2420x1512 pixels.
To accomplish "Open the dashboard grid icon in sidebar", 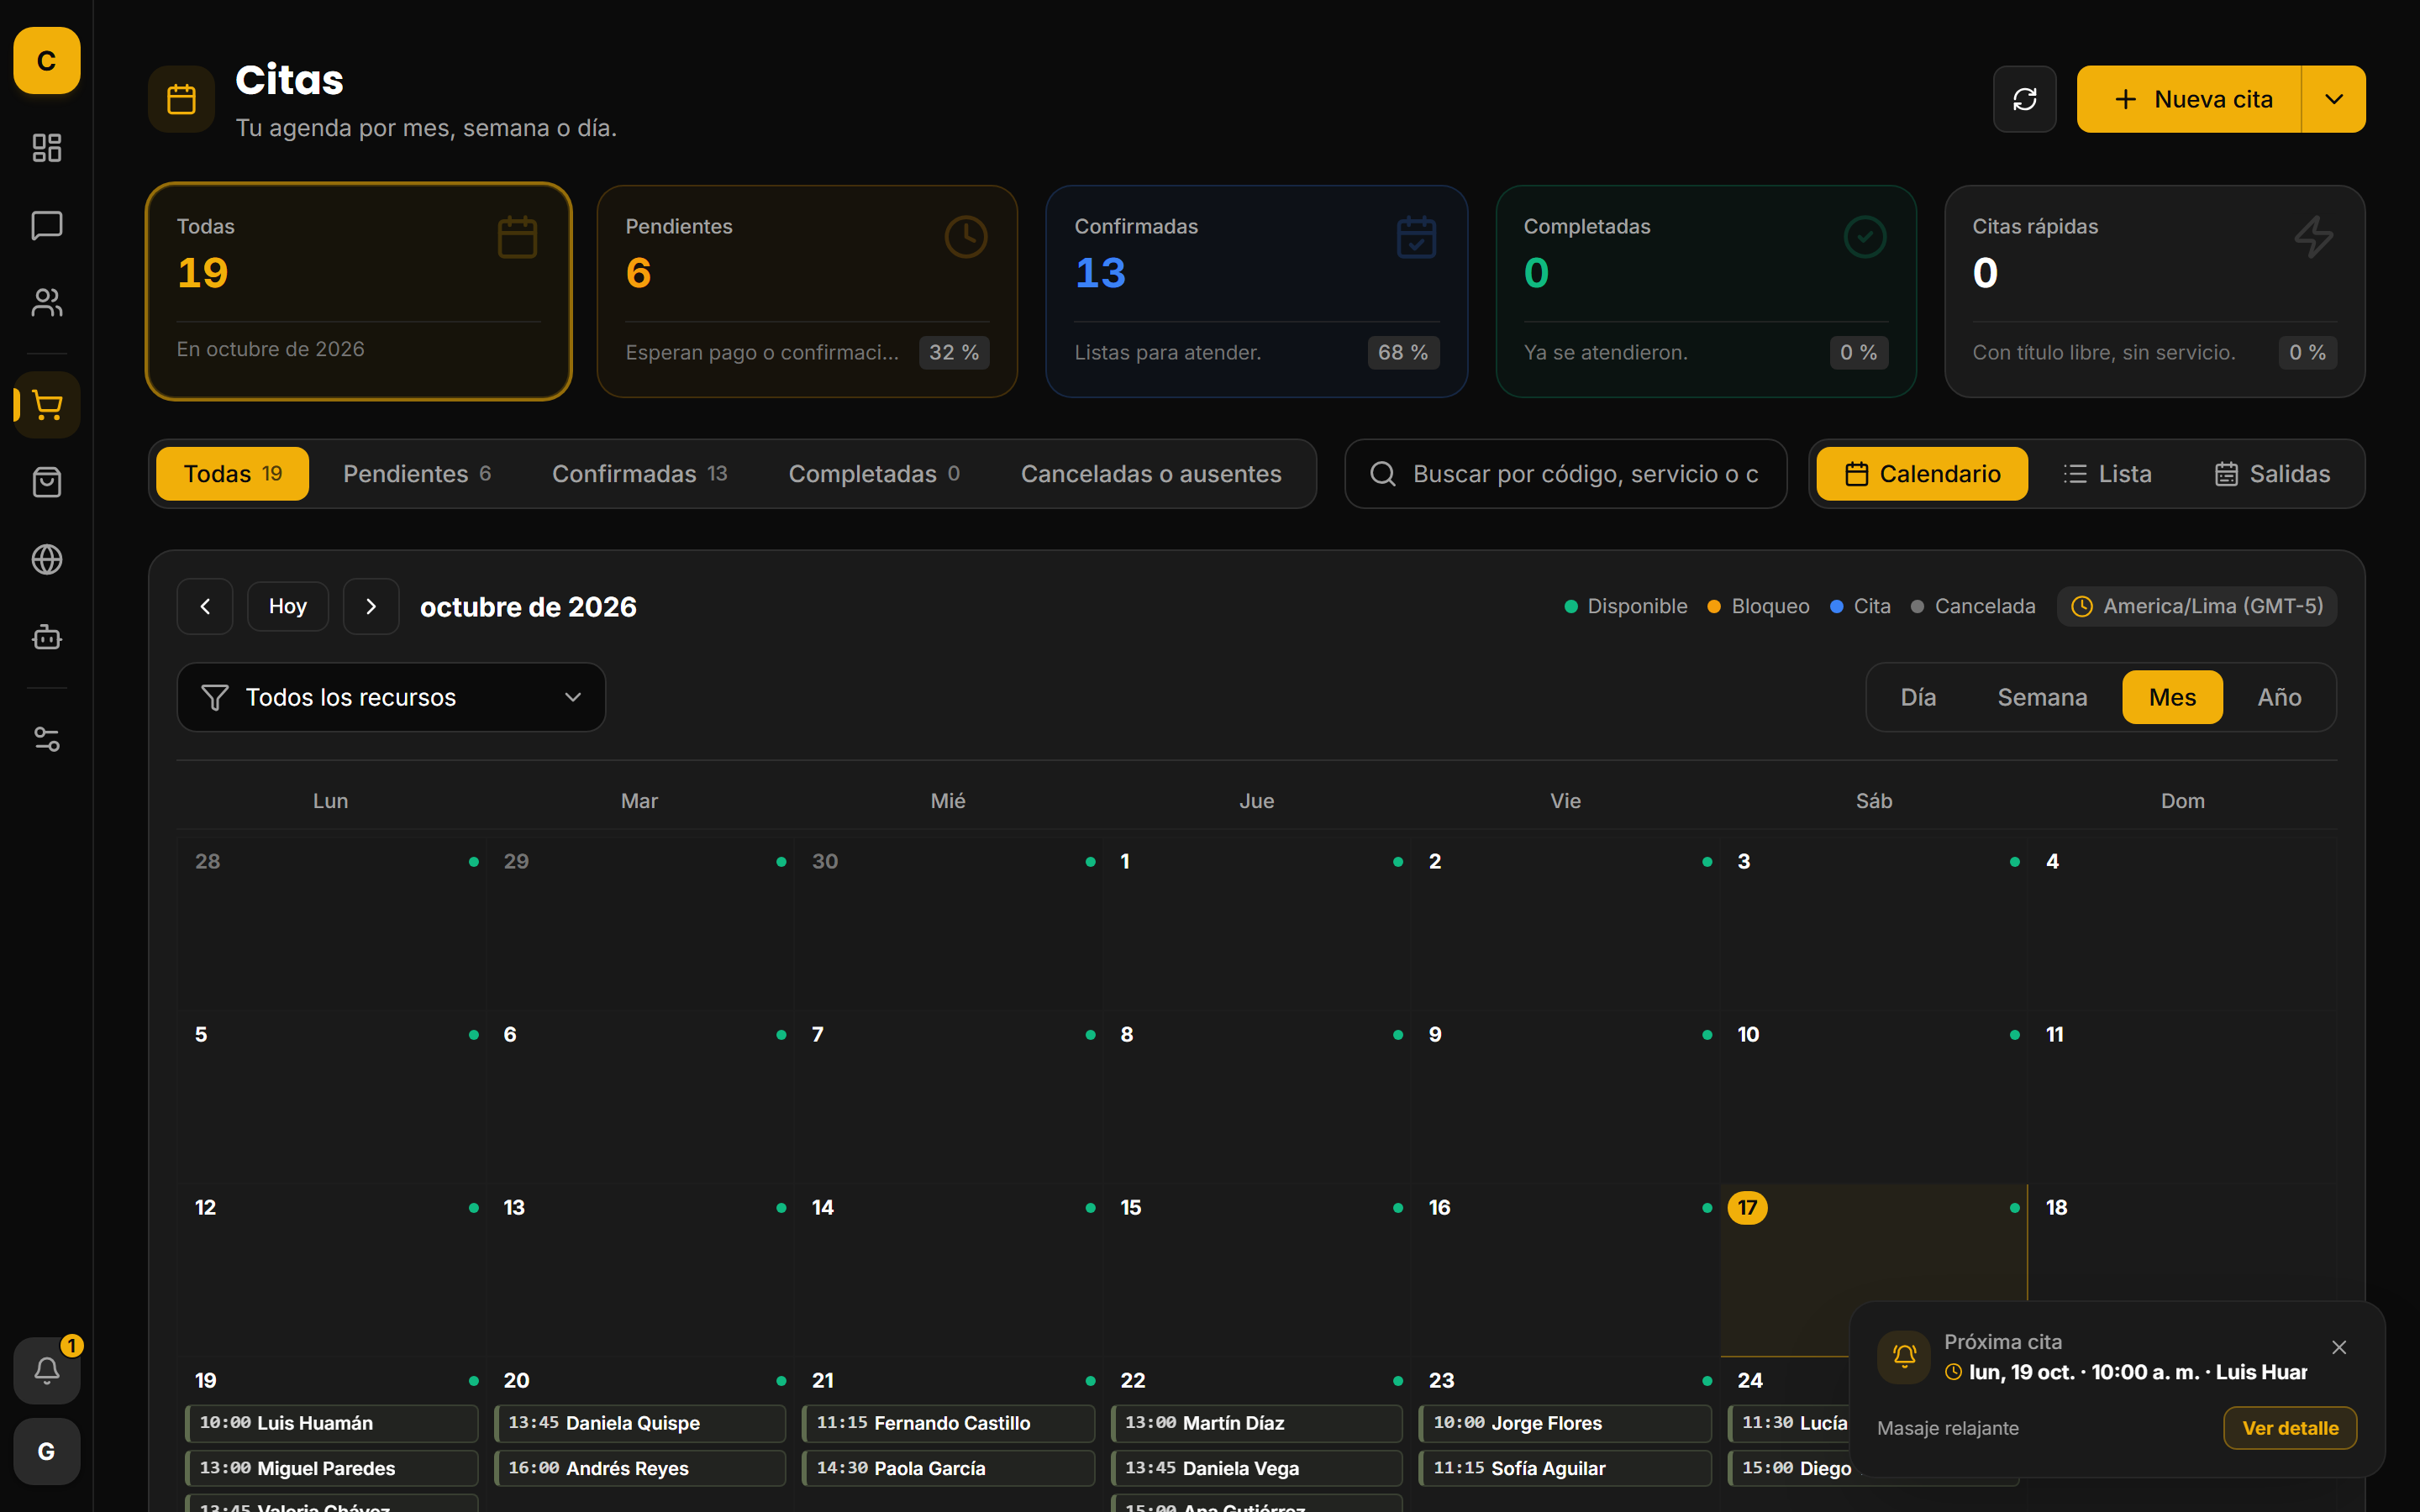I will (47, 148).
